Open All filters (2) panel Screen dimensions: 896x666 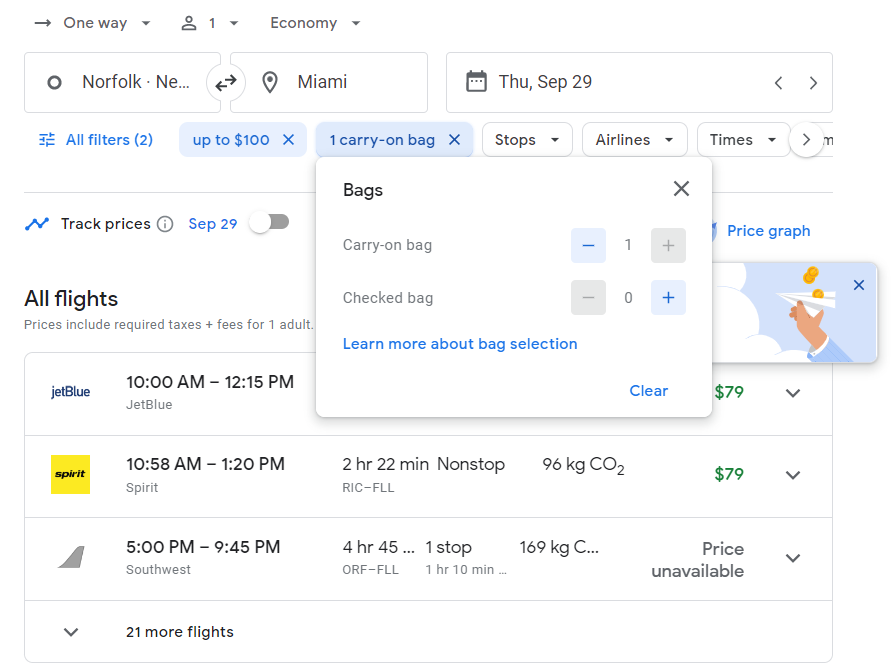tap(95, 140)
